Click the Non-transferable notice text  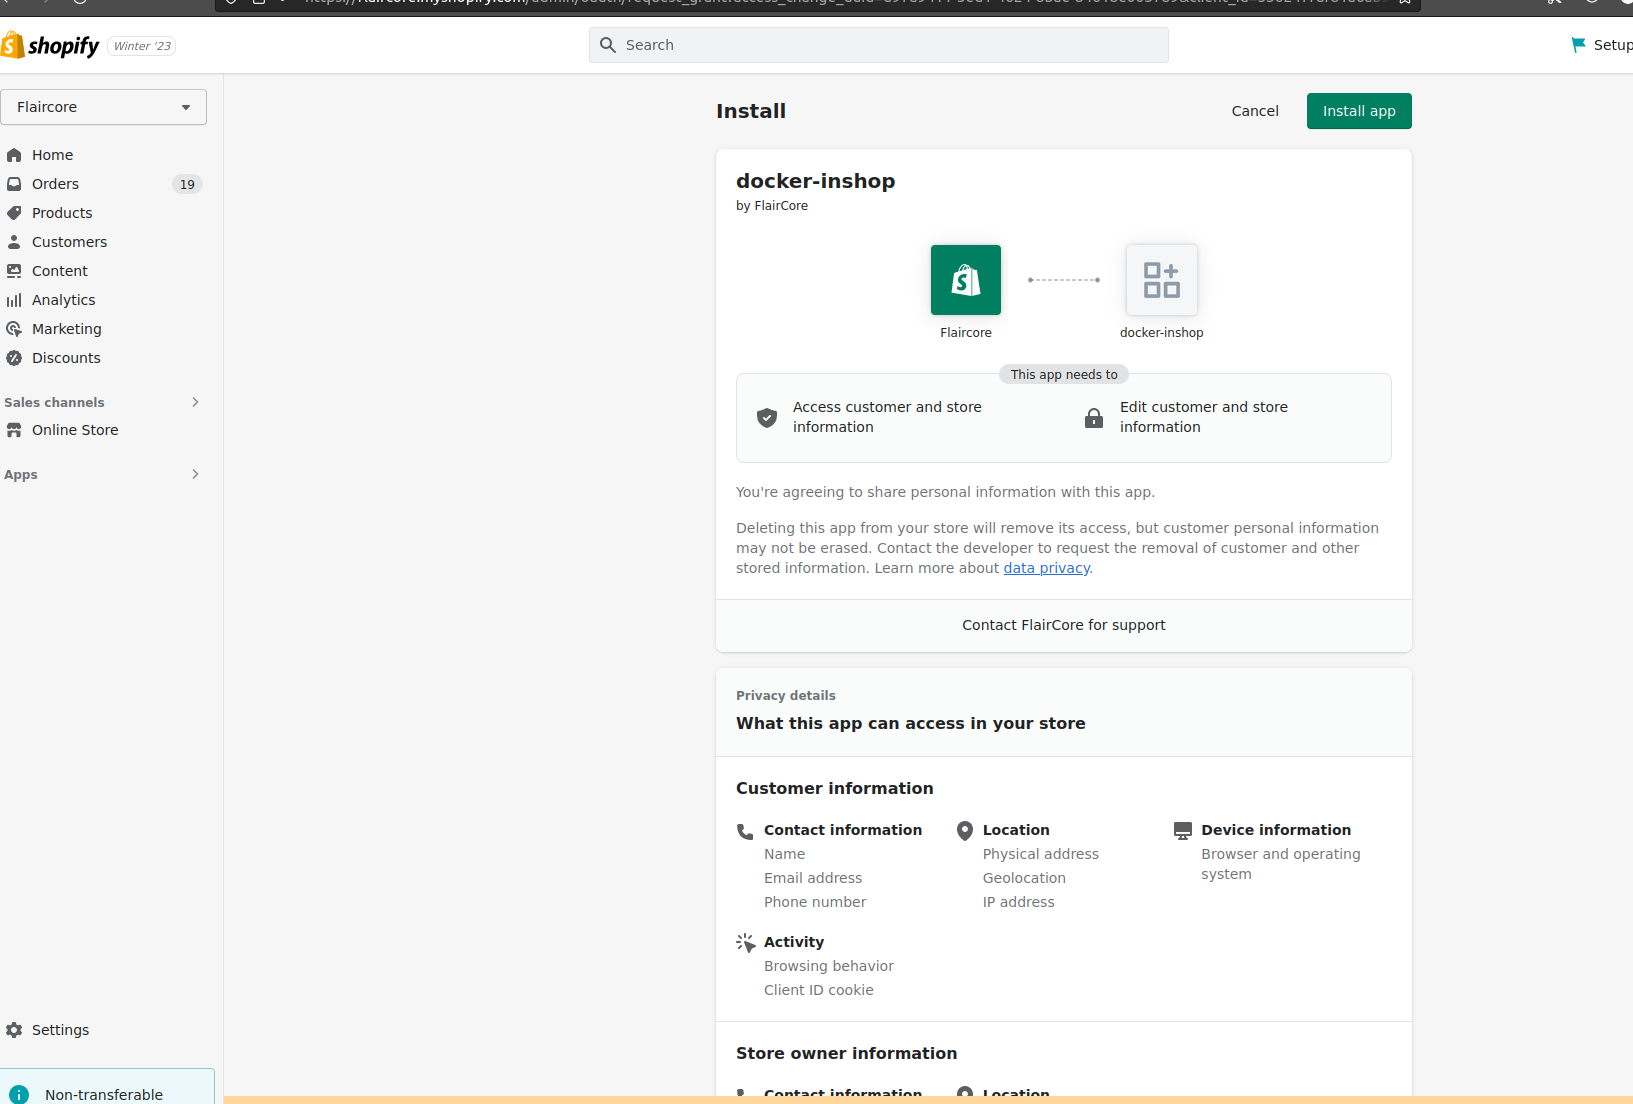click(x=104, y=1095)
